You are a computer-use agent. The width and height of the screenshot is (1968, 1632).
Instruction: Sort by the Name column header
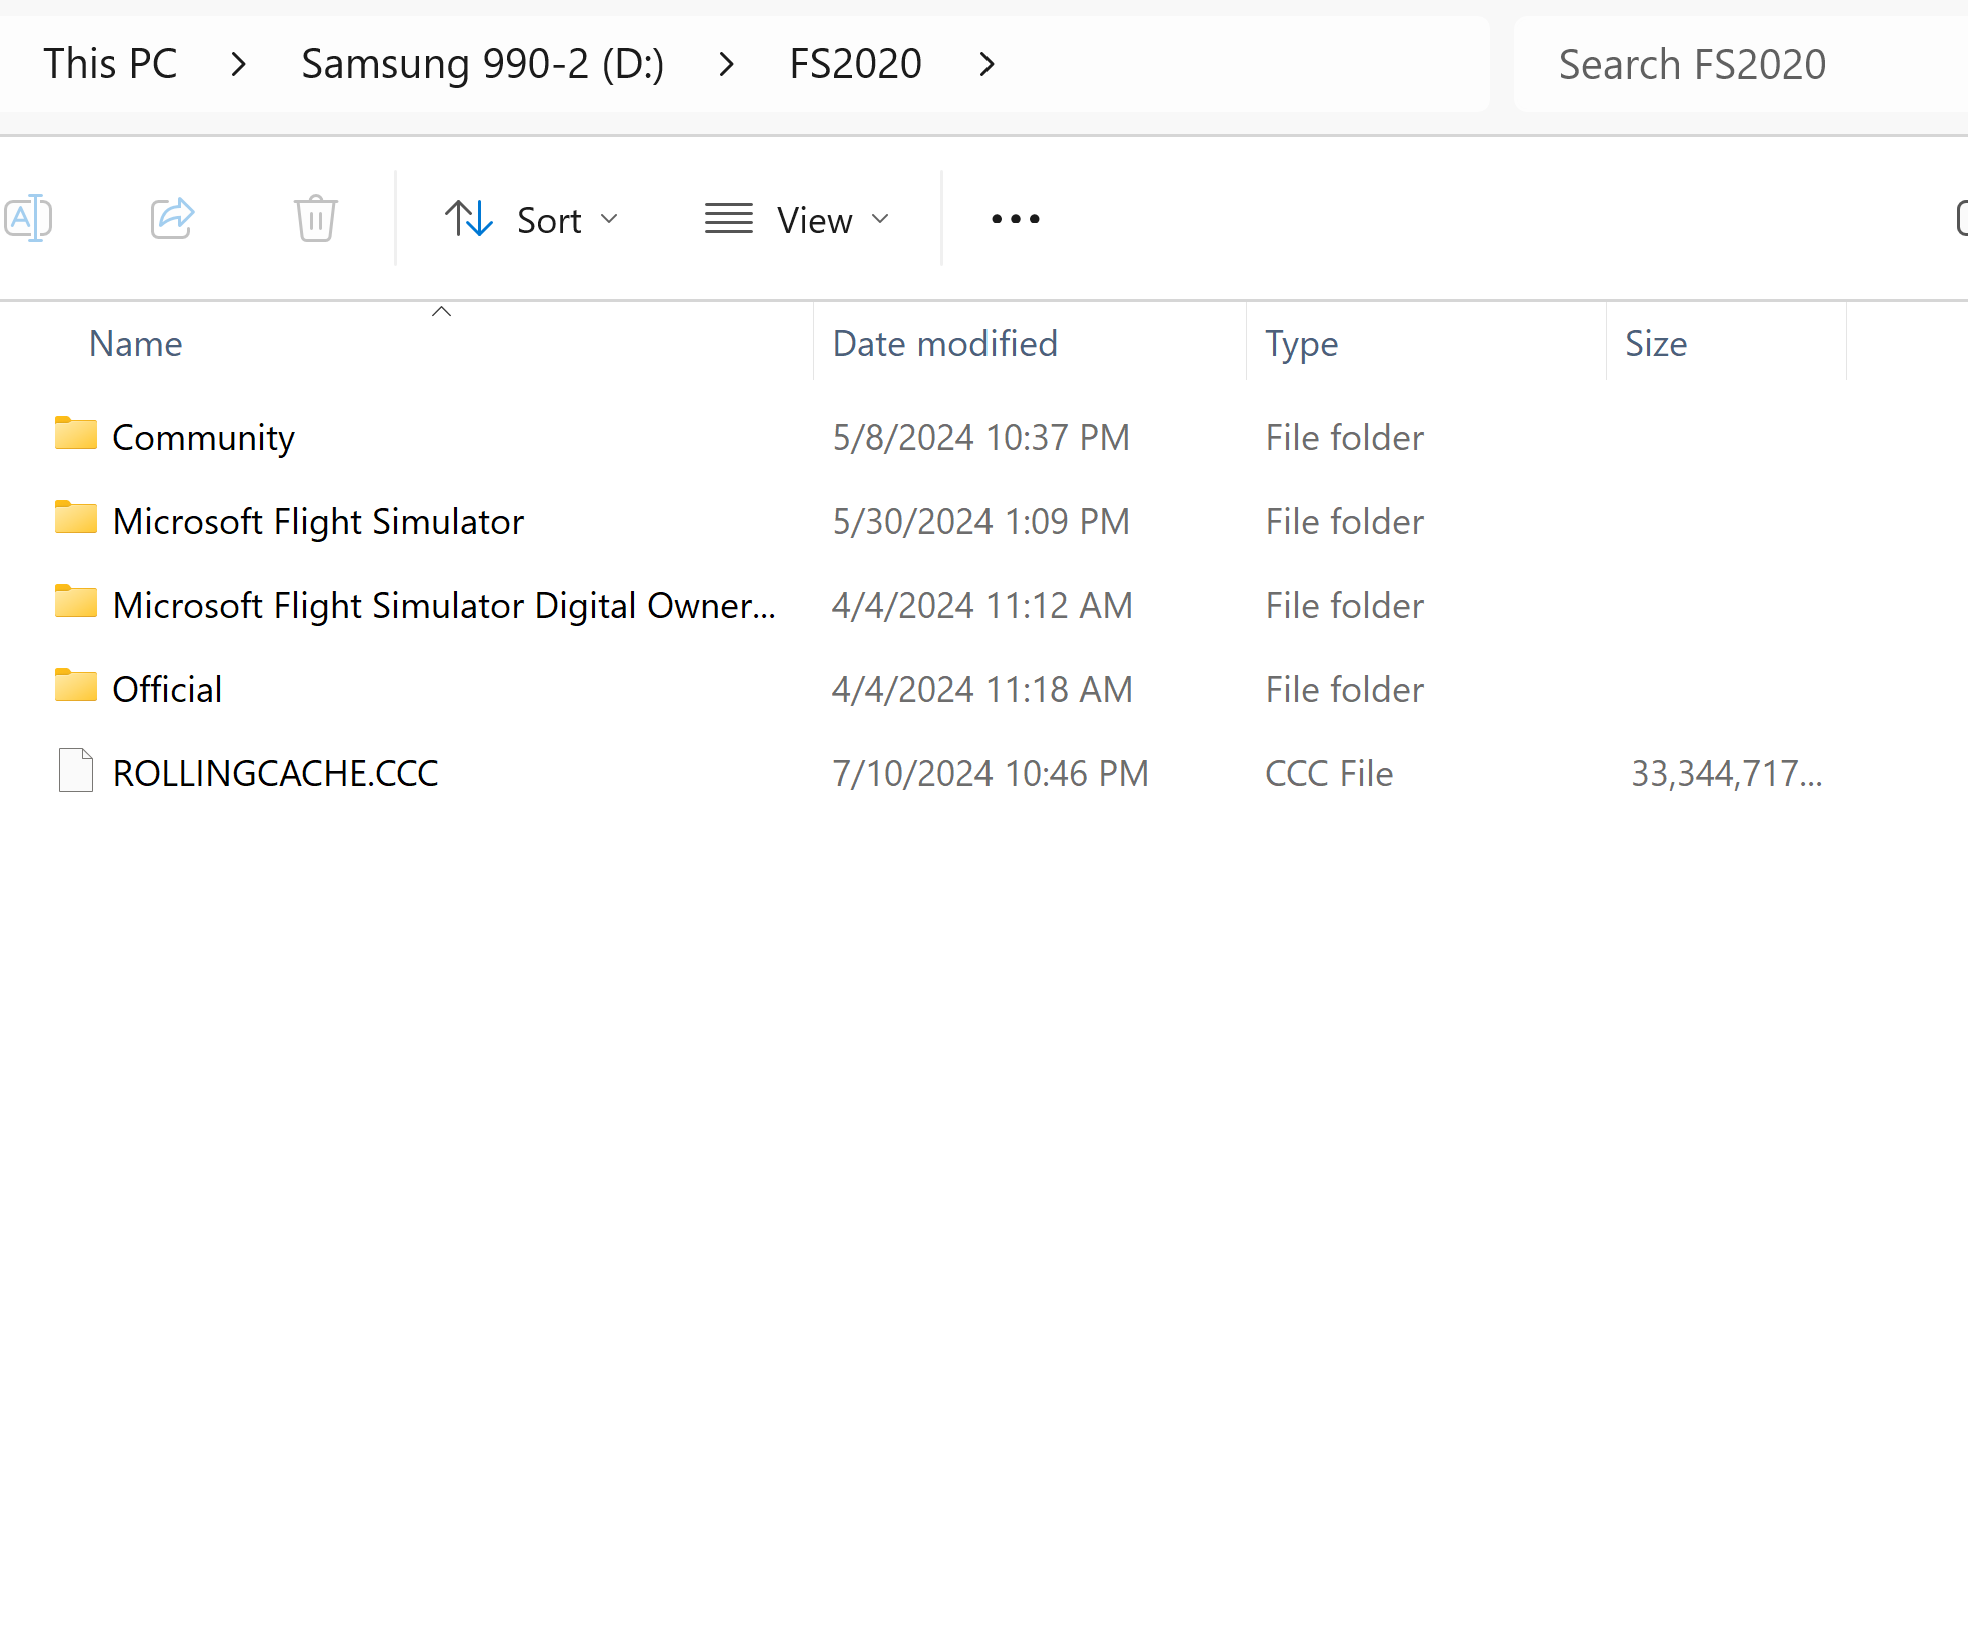pyautogui.click(x=136, y=344)
